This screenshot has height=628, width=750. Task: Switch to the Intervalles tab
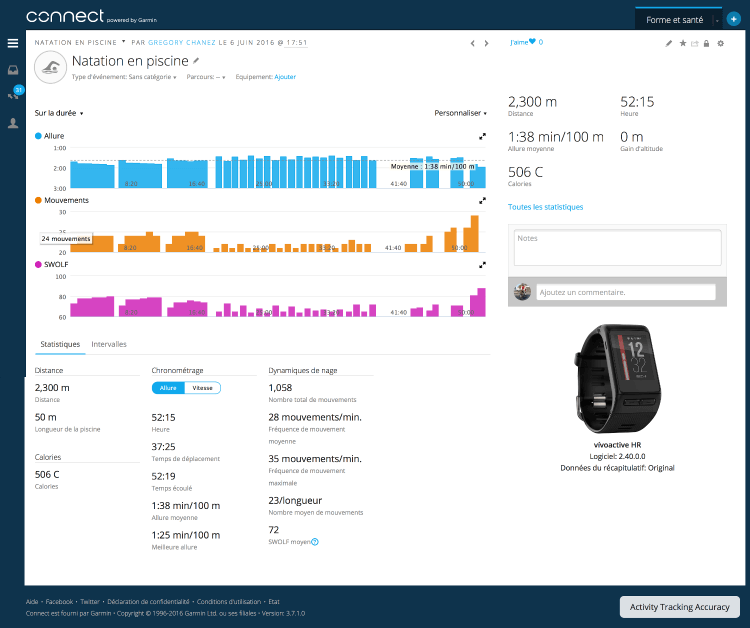point(109,344)
